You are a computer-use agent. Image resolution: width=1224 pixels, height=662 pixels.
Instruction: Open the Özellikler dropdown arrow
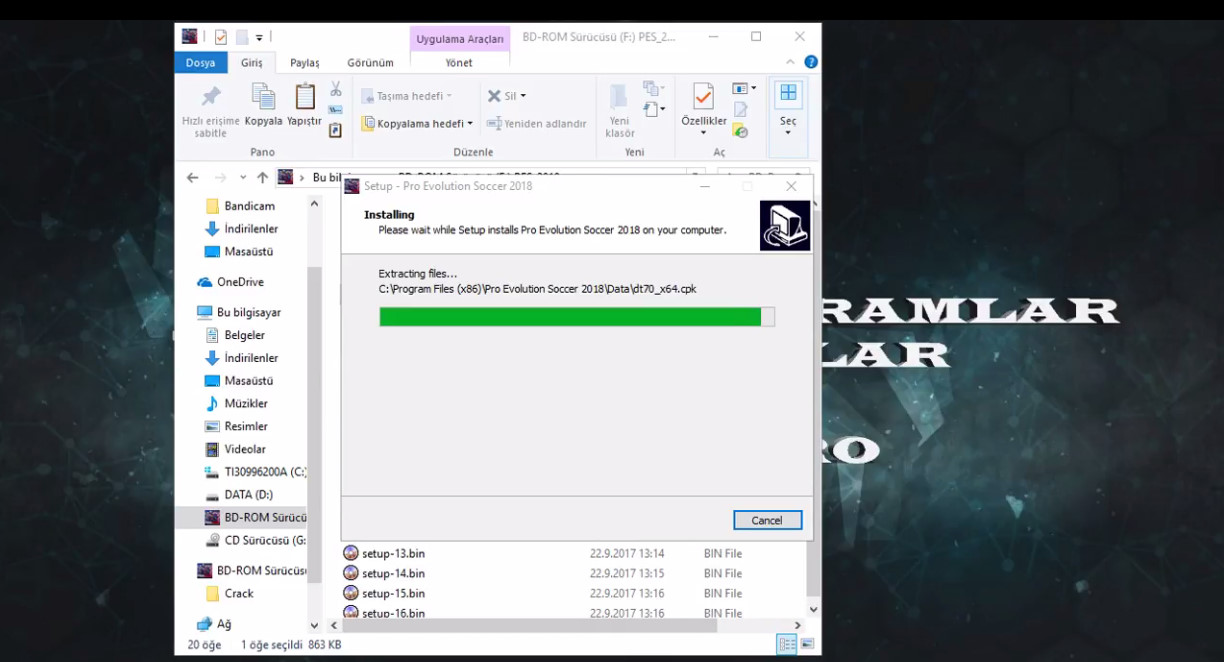click(x=703, y=133)
